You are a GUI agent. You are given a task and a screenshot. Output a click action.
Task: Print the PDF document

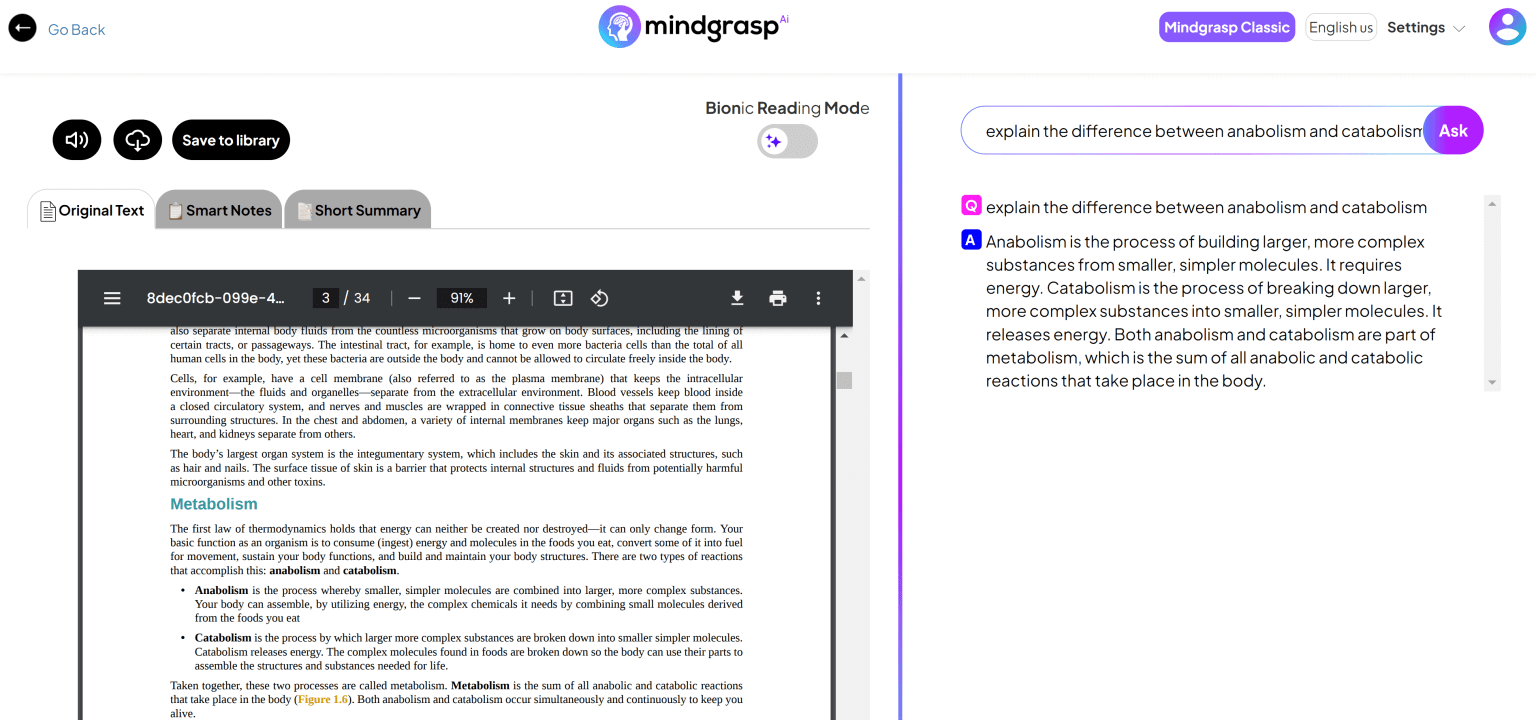[x=778, y=297]
